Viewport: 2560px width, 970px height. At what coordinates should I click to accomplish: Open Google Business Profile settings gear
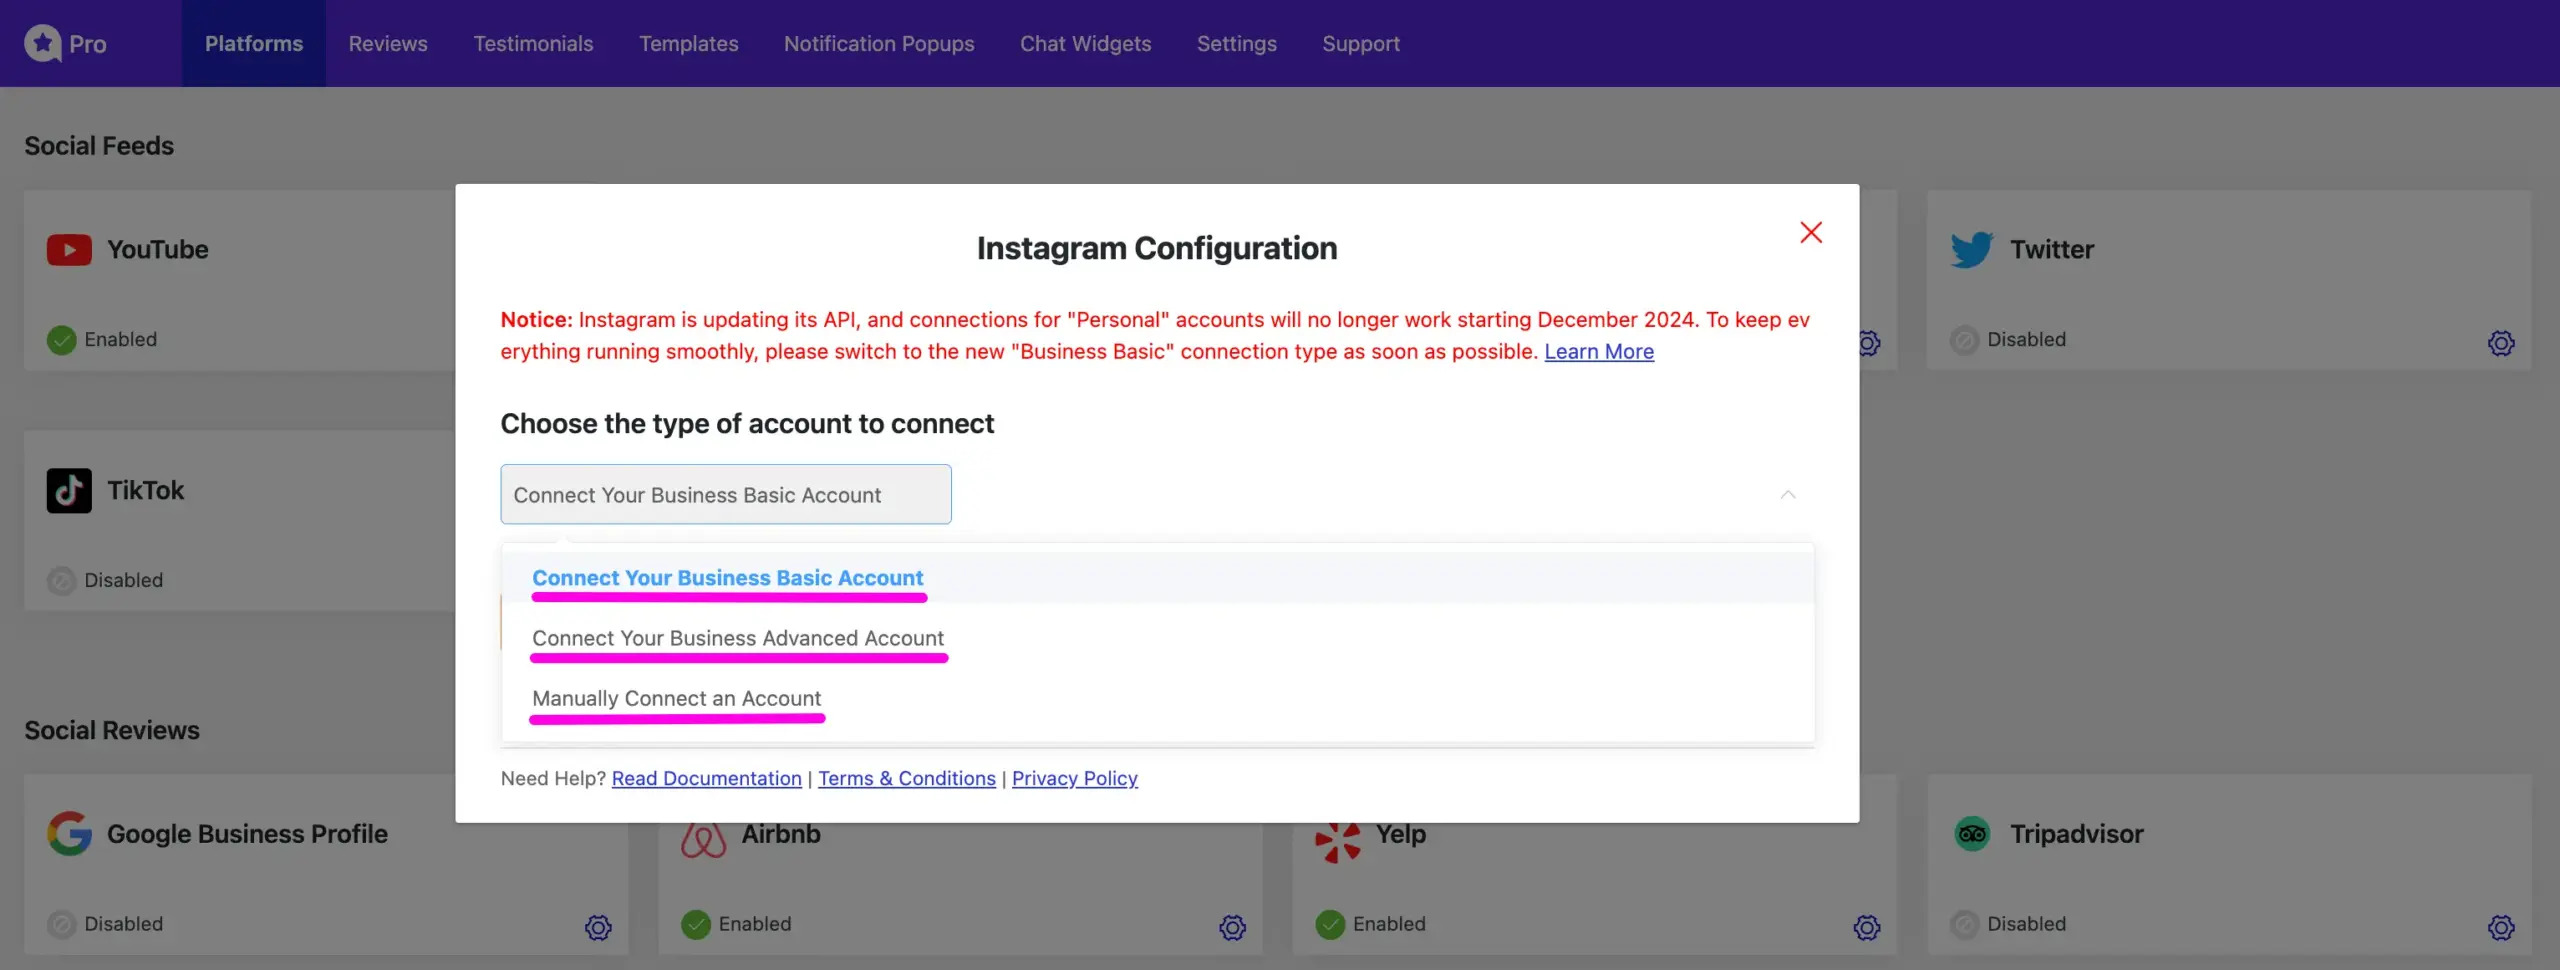click(x=598, y=927)
